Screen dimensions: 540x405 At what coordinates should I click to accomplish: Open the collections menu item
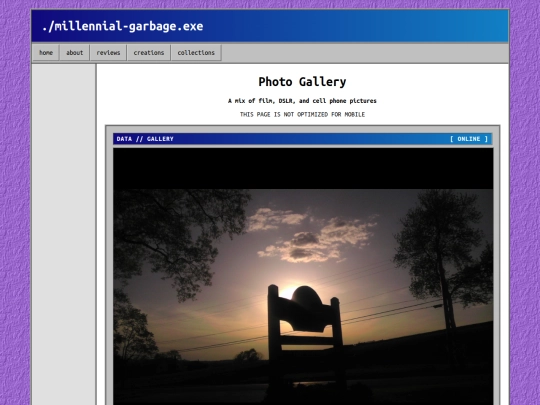(196, 53)
